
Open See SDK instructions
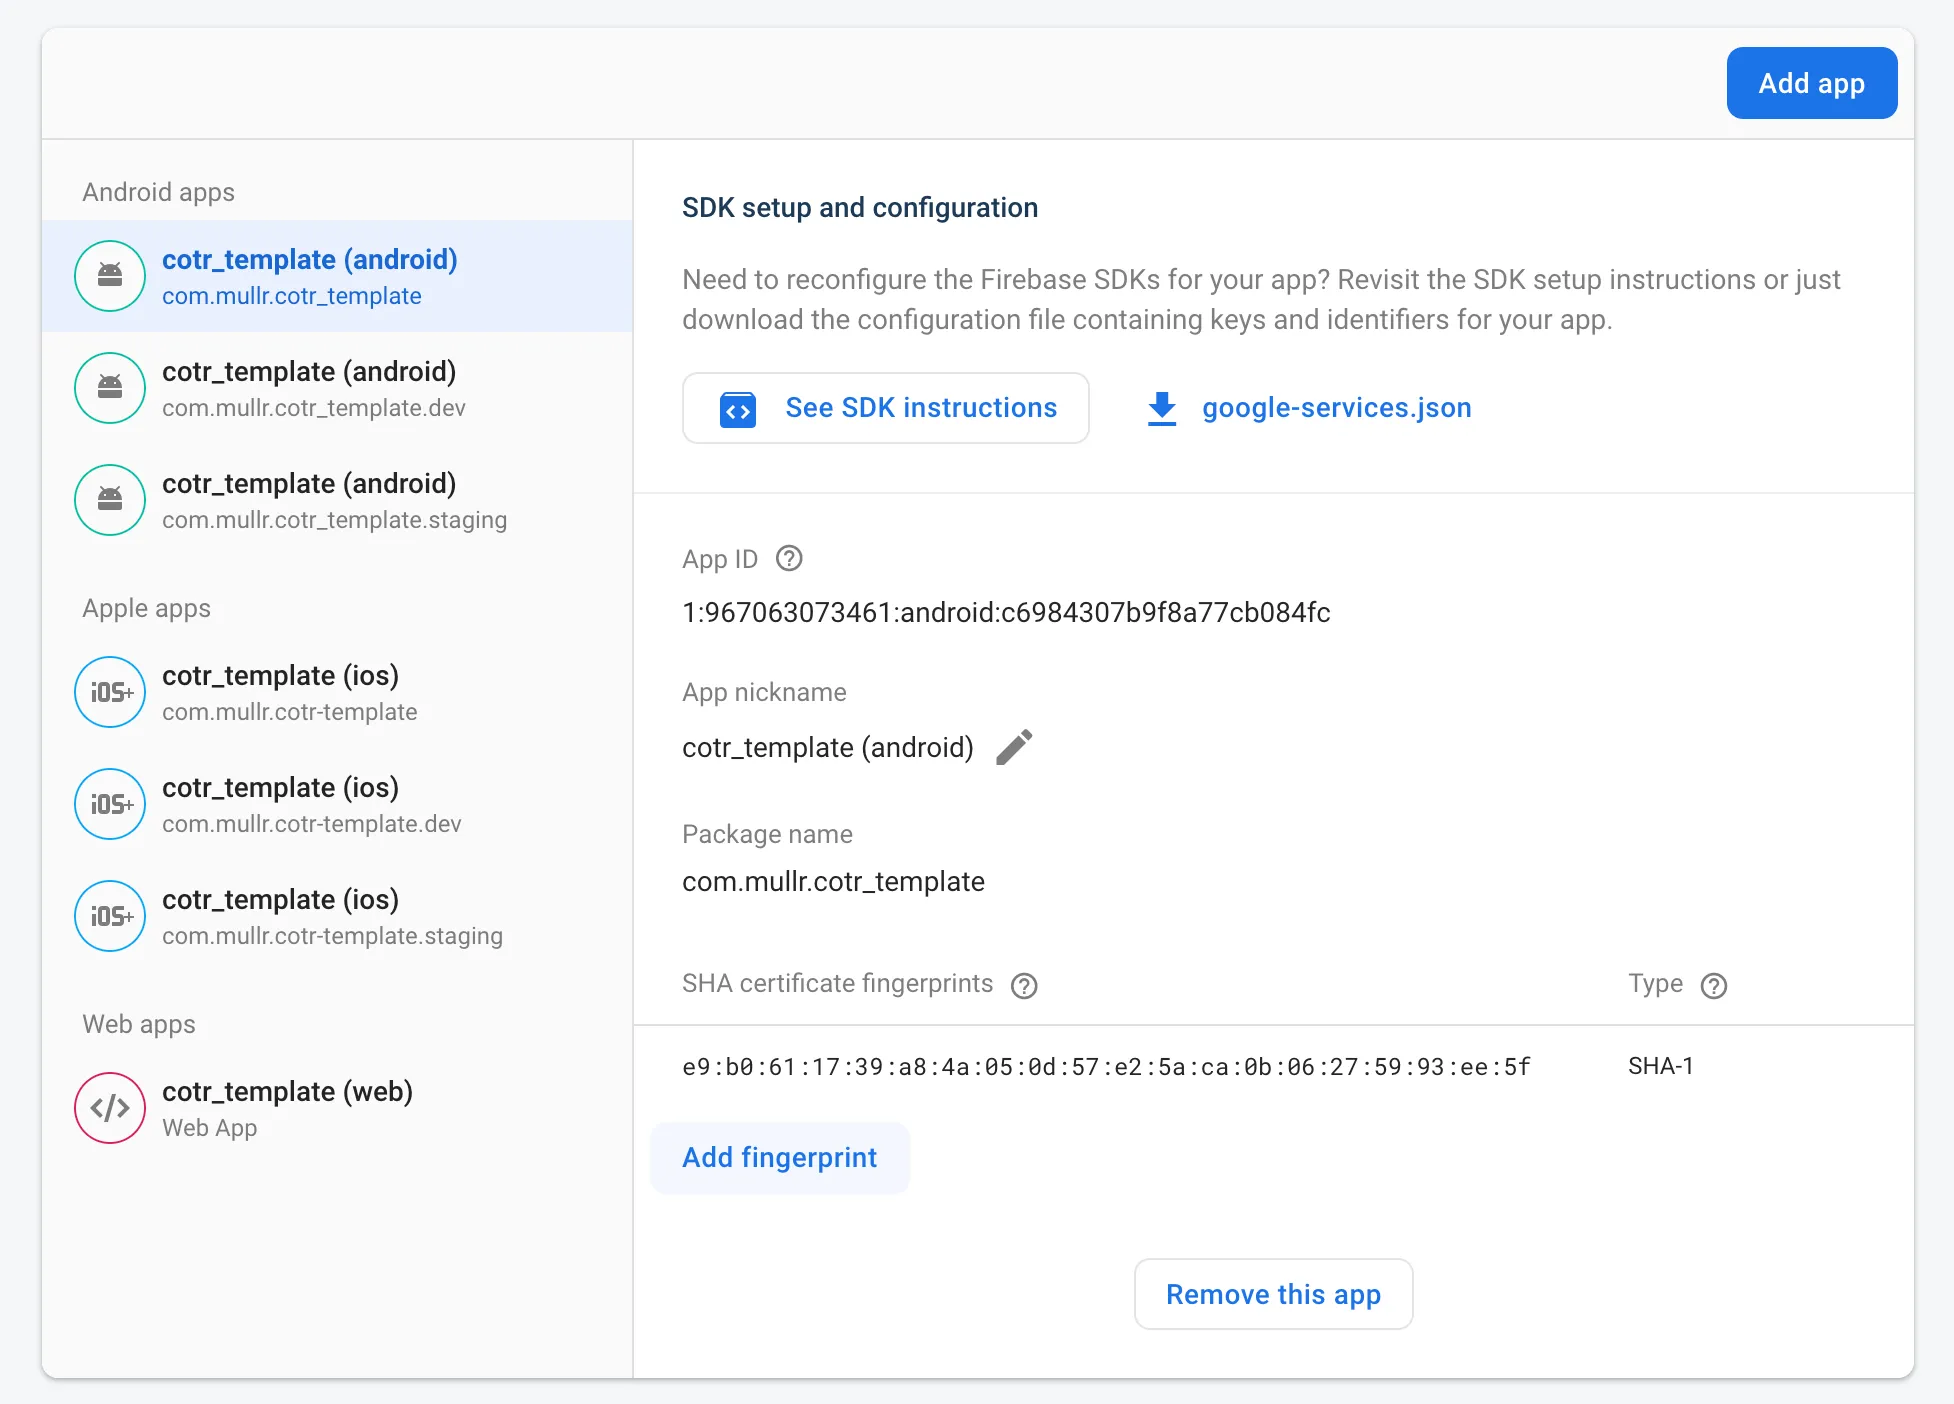pos(885,408)
